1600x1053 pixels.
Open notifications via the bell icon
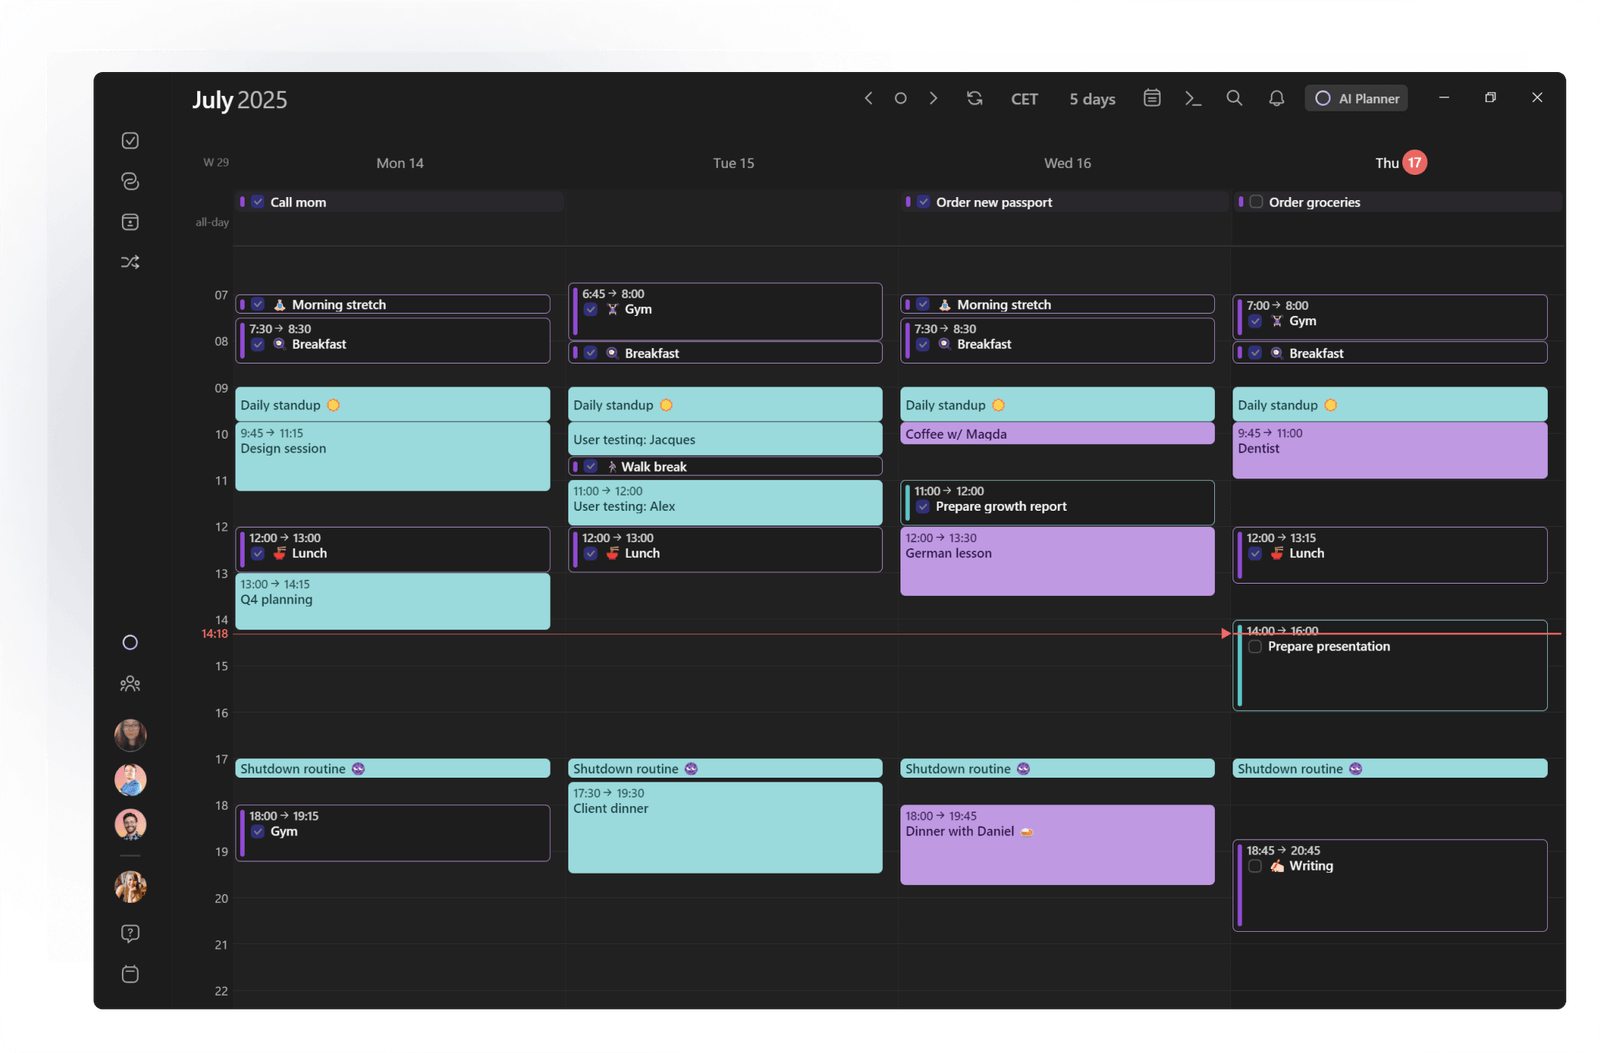click(x=1276, y=98)
